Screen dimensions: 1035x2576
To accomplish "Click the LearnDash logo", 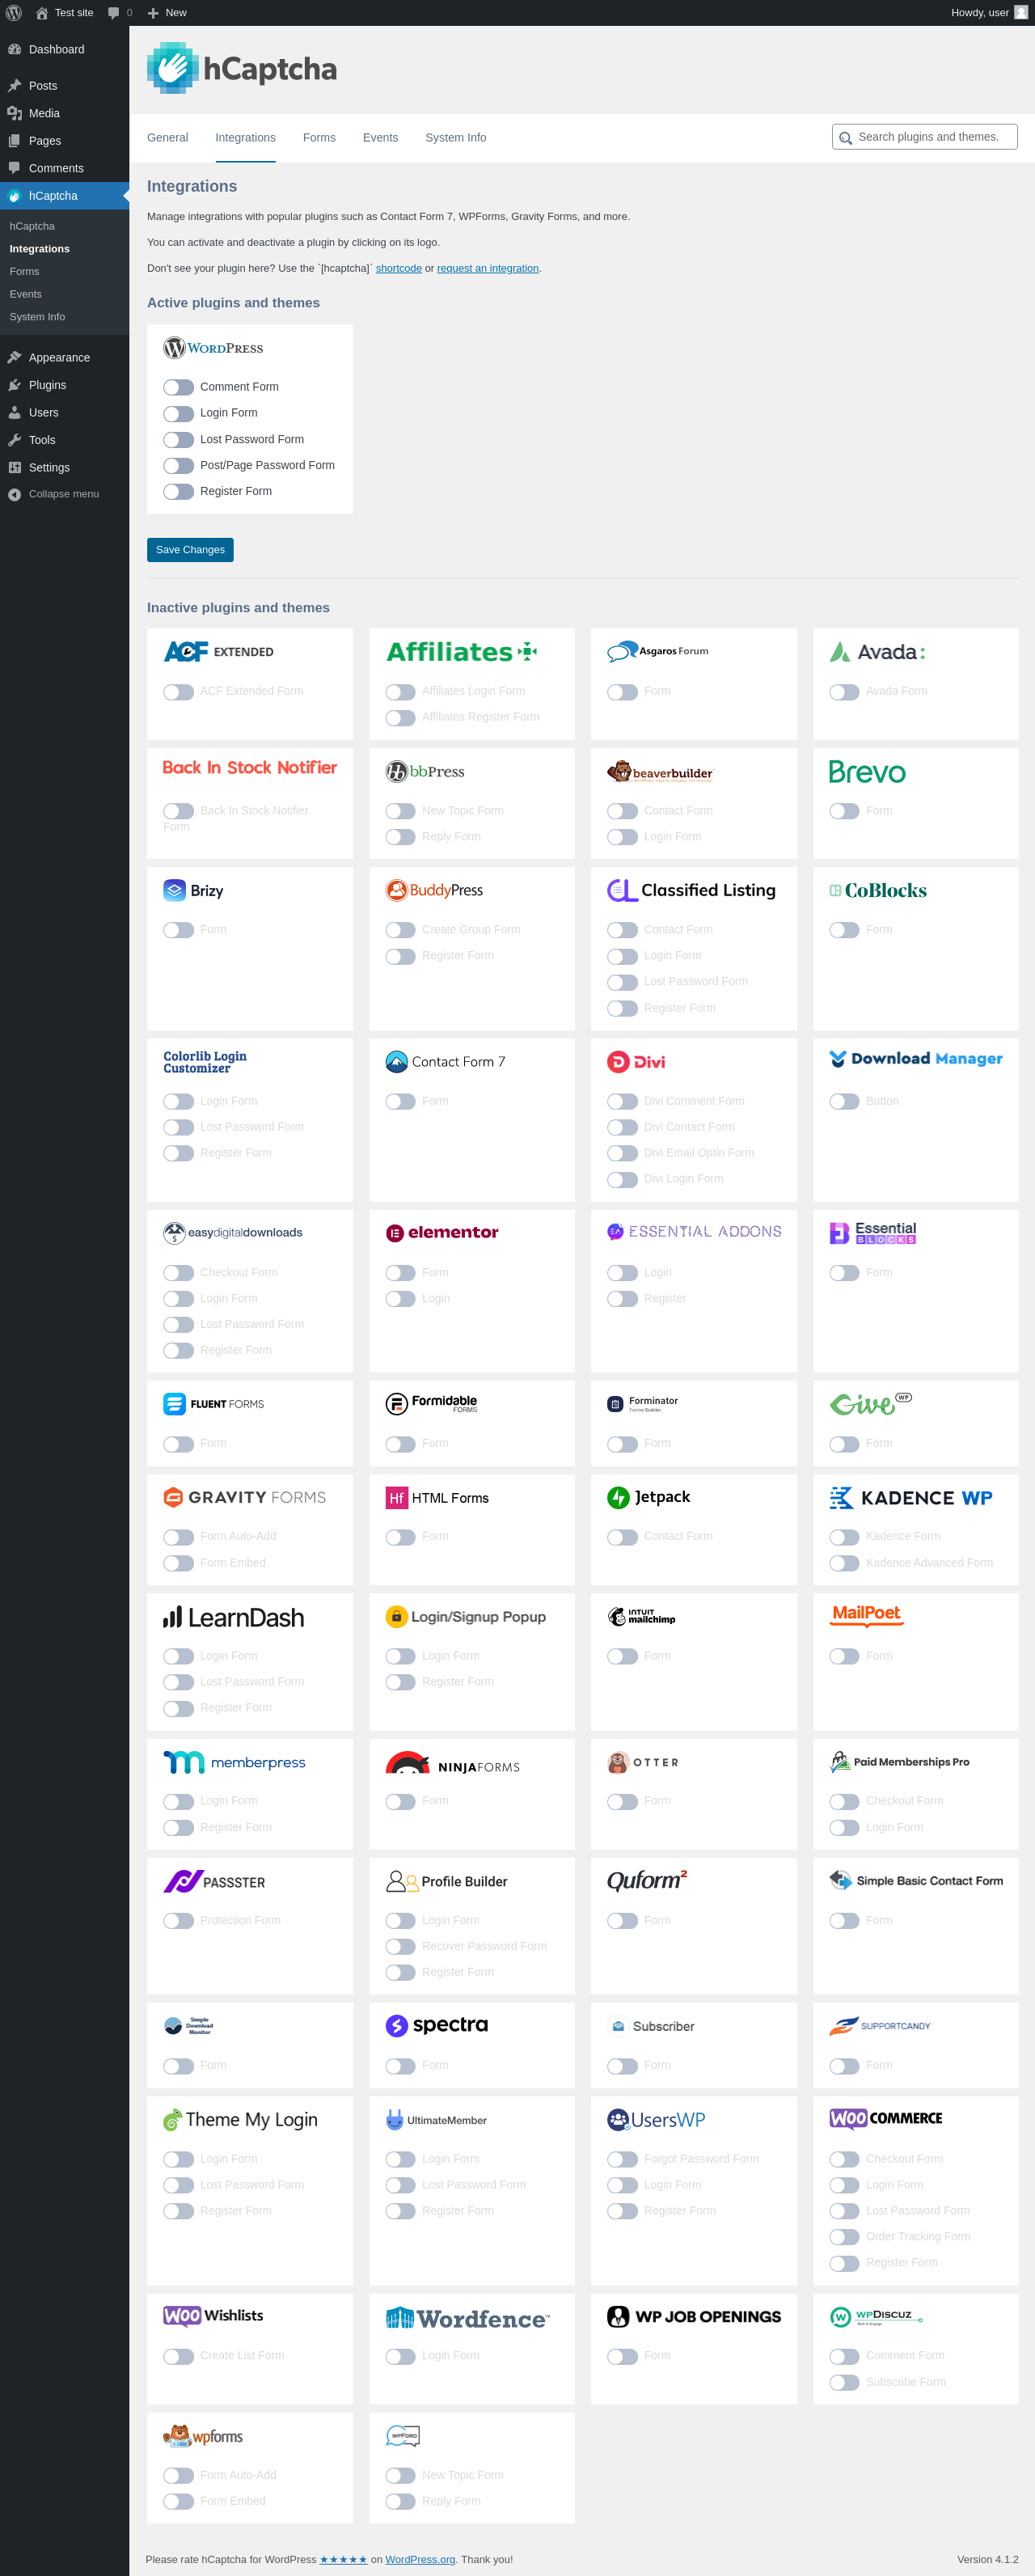I will coord(234,1617).
